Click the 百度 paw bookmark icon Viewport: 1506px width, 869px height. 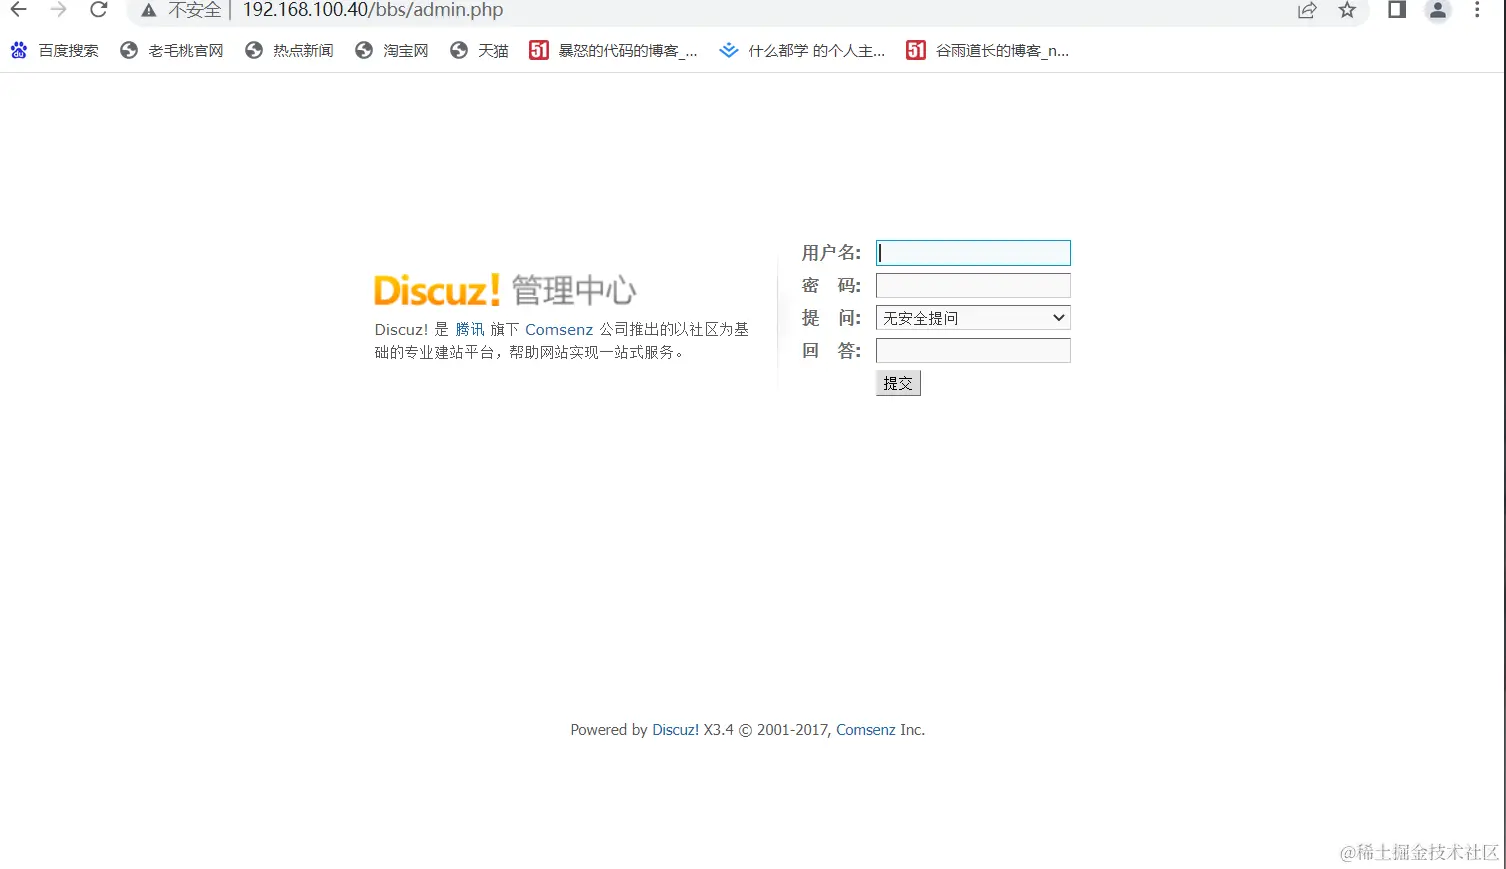[x=19, y=50]
